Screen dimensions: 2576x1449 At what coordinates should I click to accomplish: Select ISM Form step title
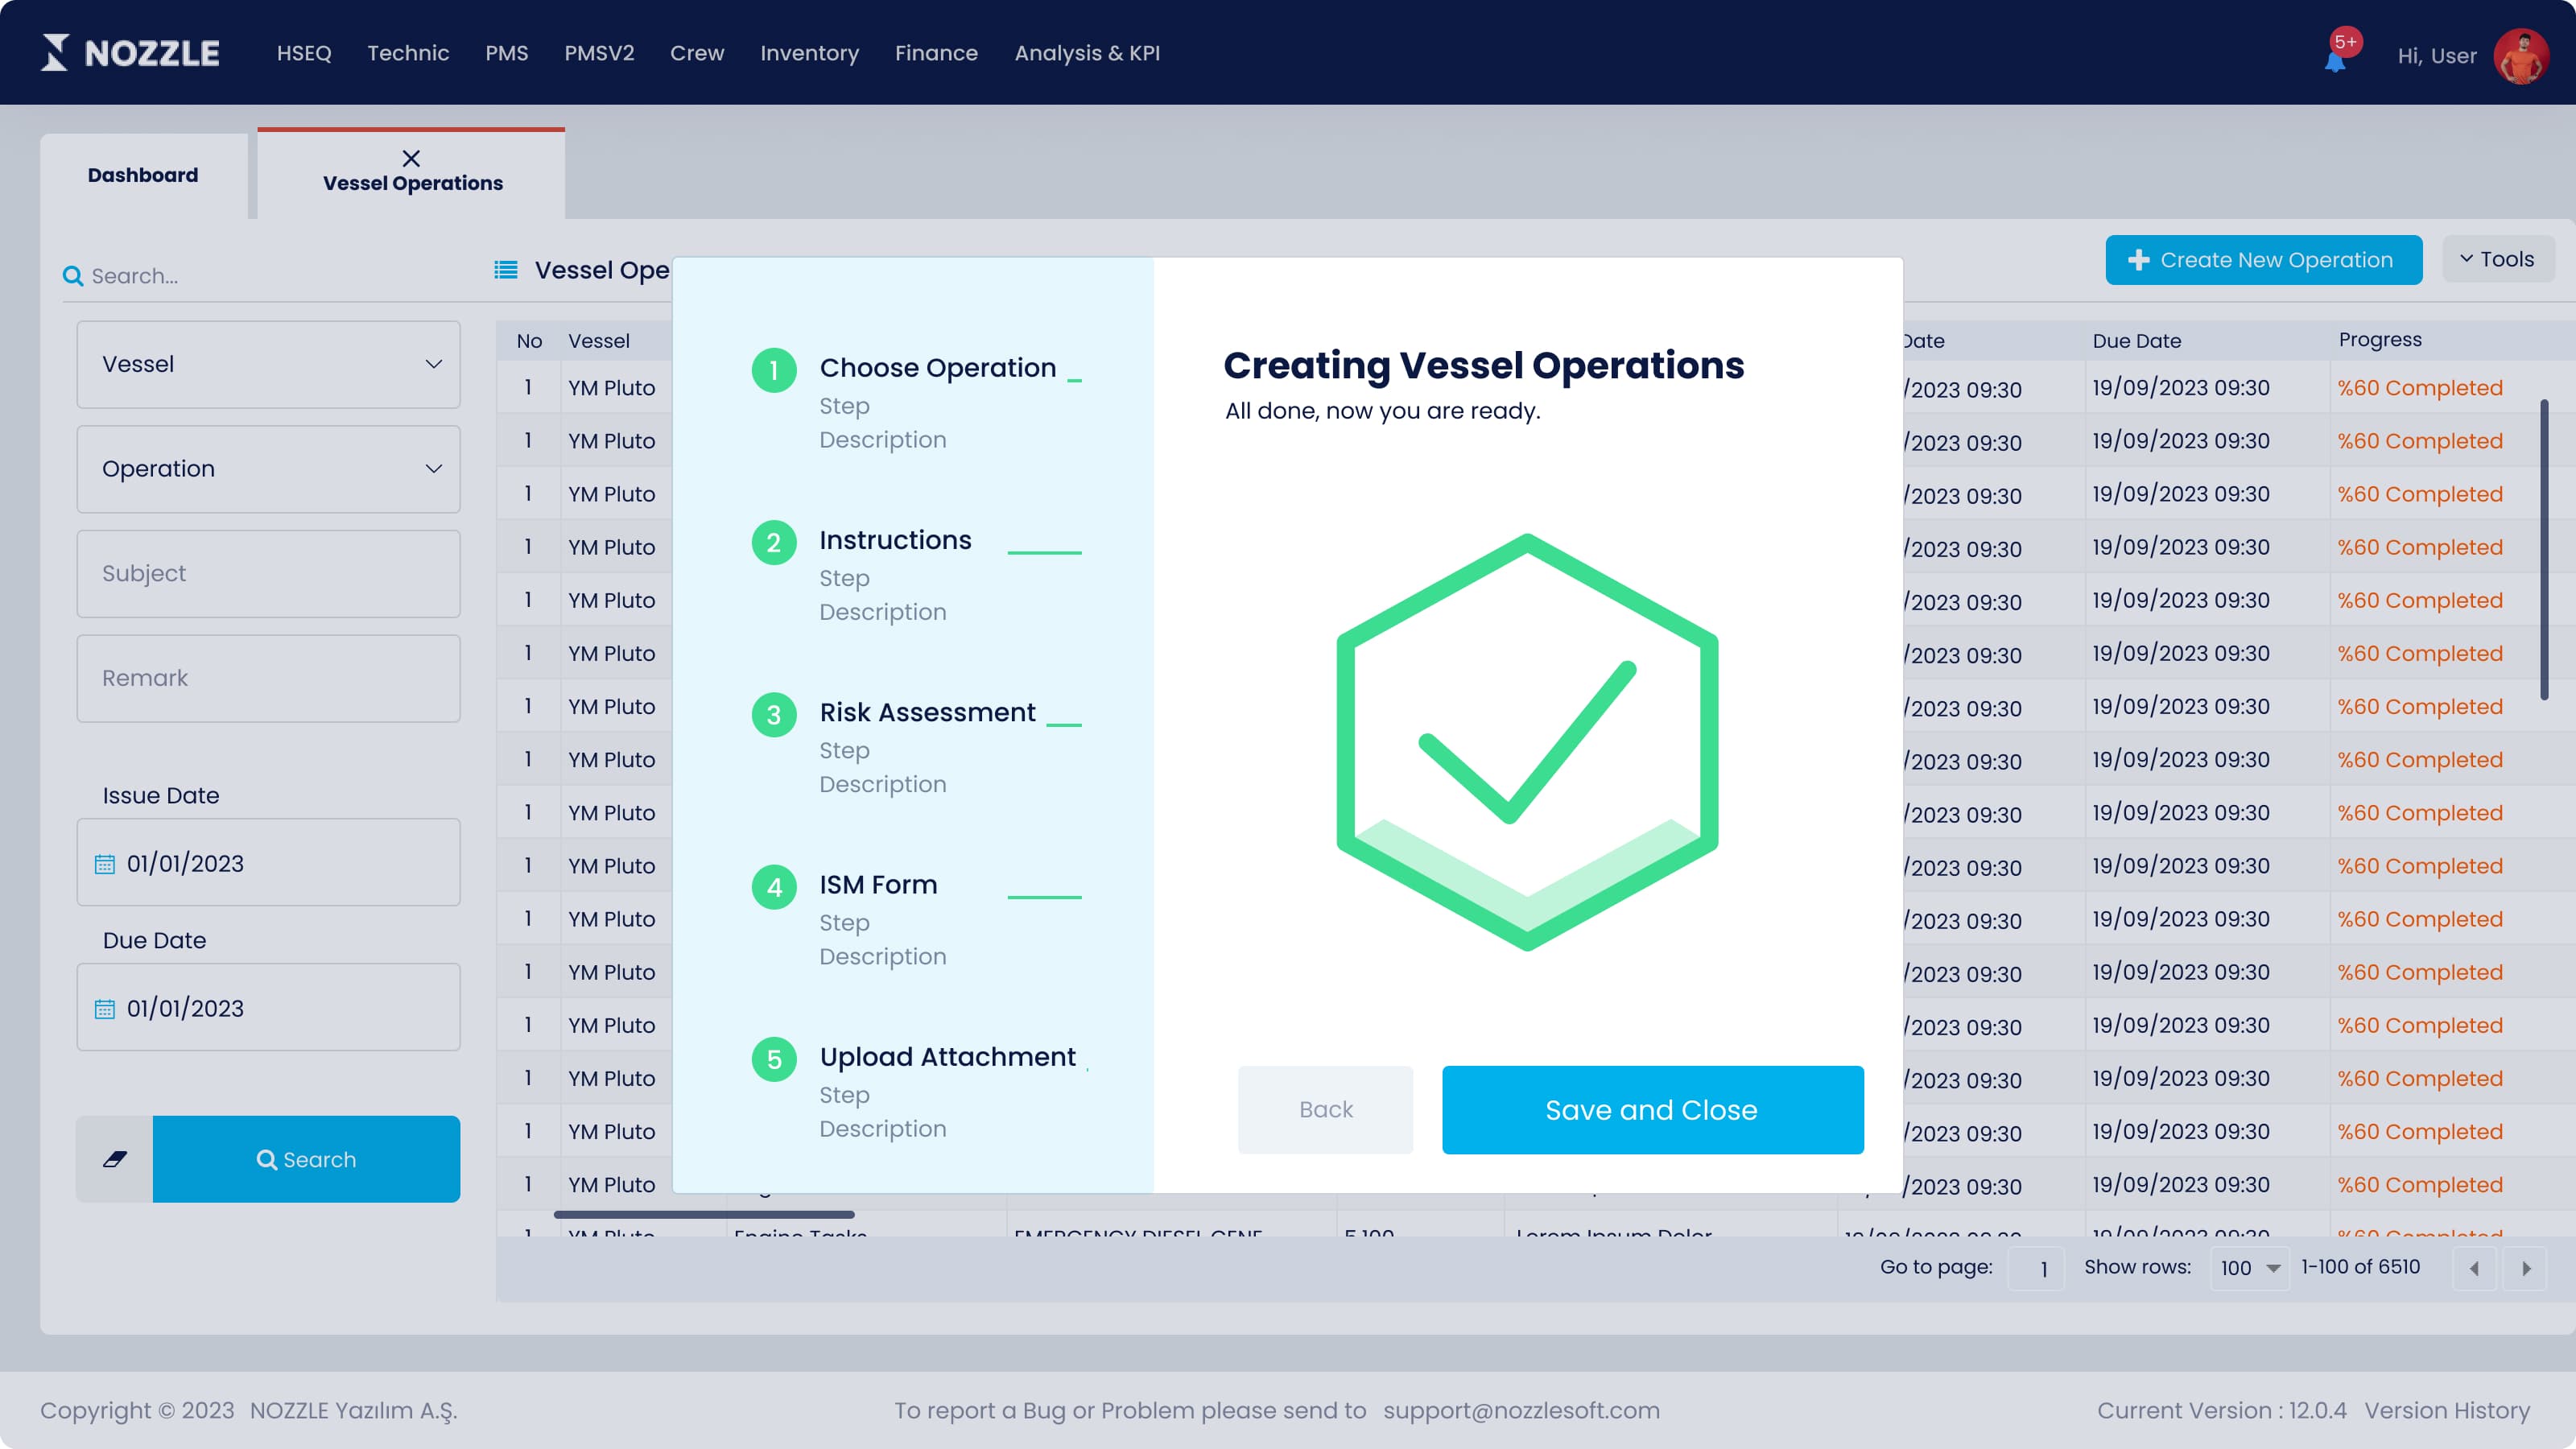(878, 885)
